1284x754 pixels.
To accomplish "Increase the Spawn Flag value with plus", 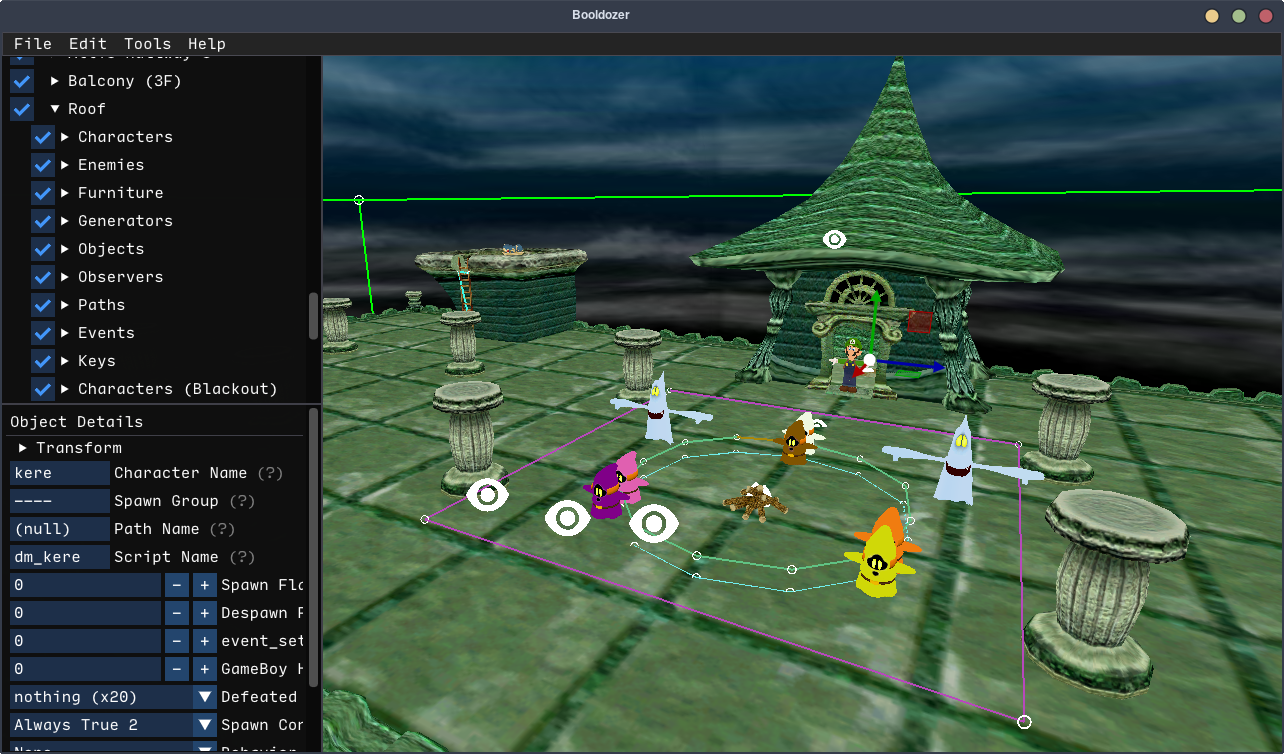I will [205, 585].
